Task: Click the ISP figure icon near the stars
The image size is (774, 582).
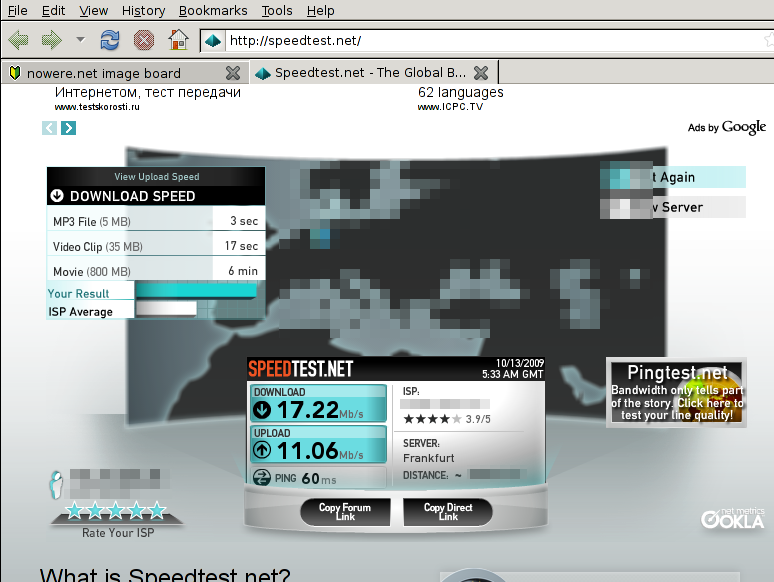Action: (56, 484)
